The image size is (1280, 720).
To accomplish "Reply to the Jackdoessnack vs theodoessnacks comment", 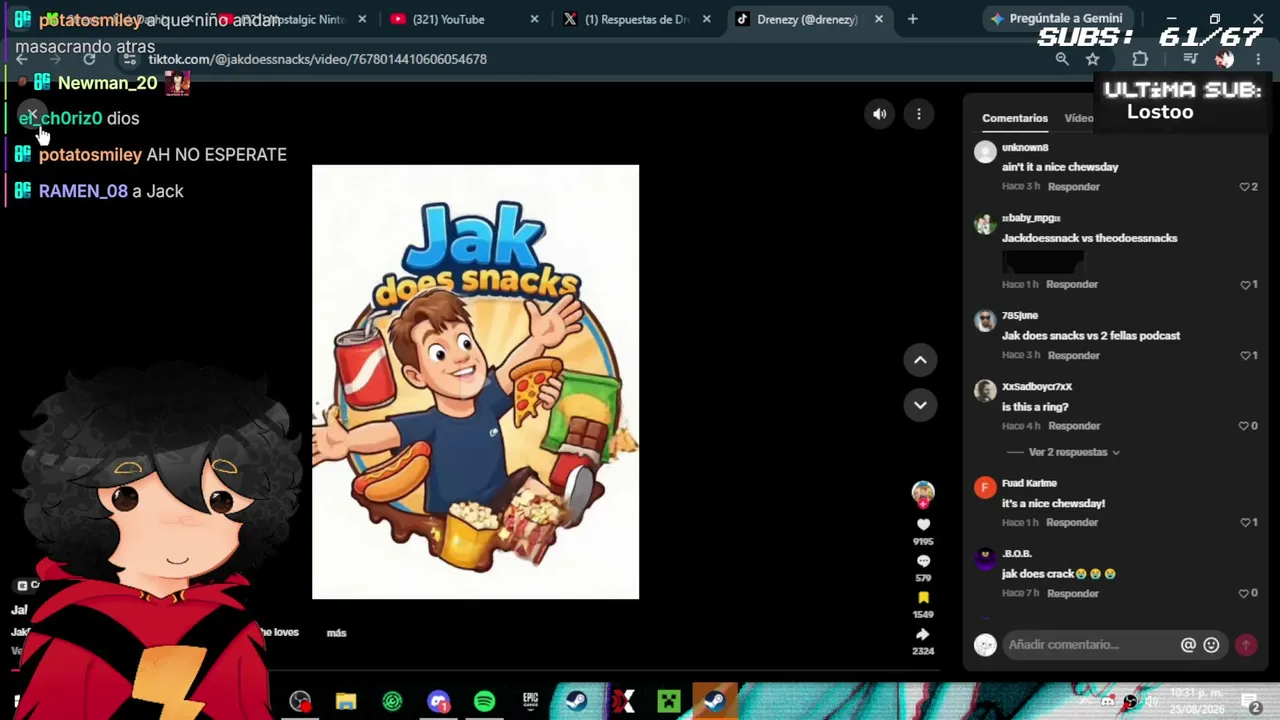I will click(x=1072, y=284).
